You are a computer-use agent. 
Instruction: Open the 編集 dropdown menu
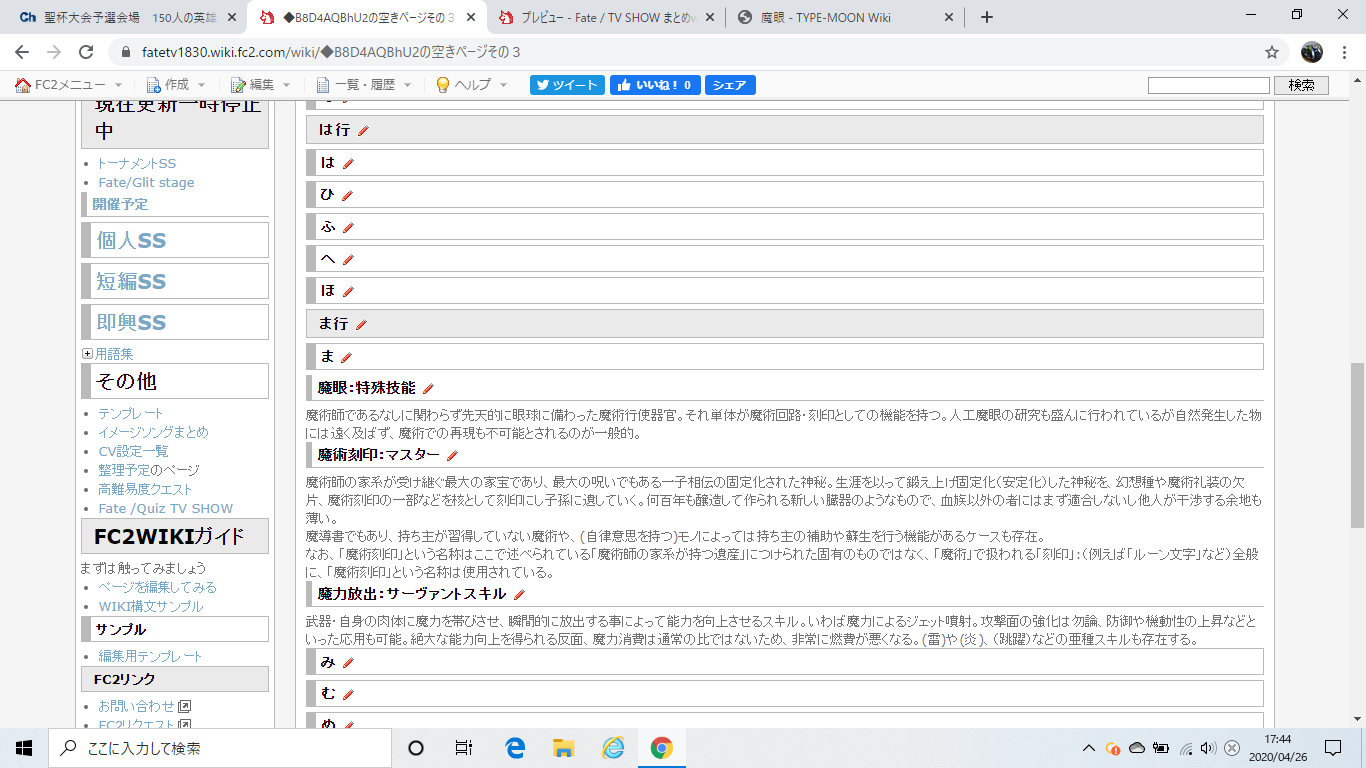pyautogui.click(x=260, y=85)
